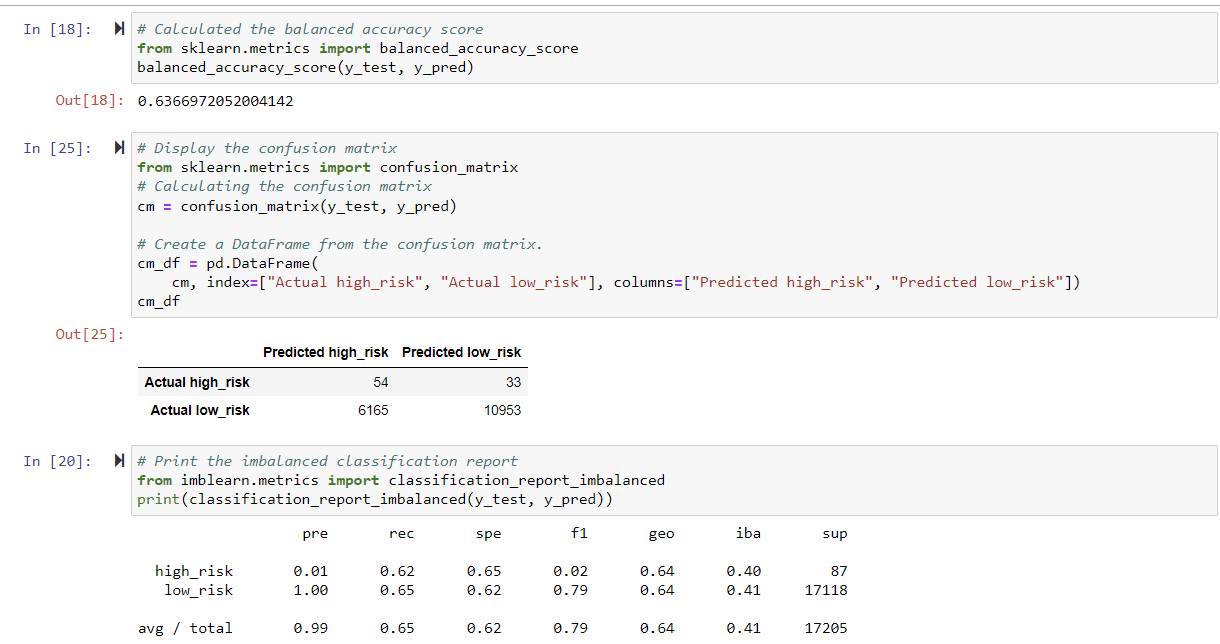The height and width of the screenshot is (644, 1220).
Task: Click the 'pre' column header in report
Action: (x=315, y=534)
